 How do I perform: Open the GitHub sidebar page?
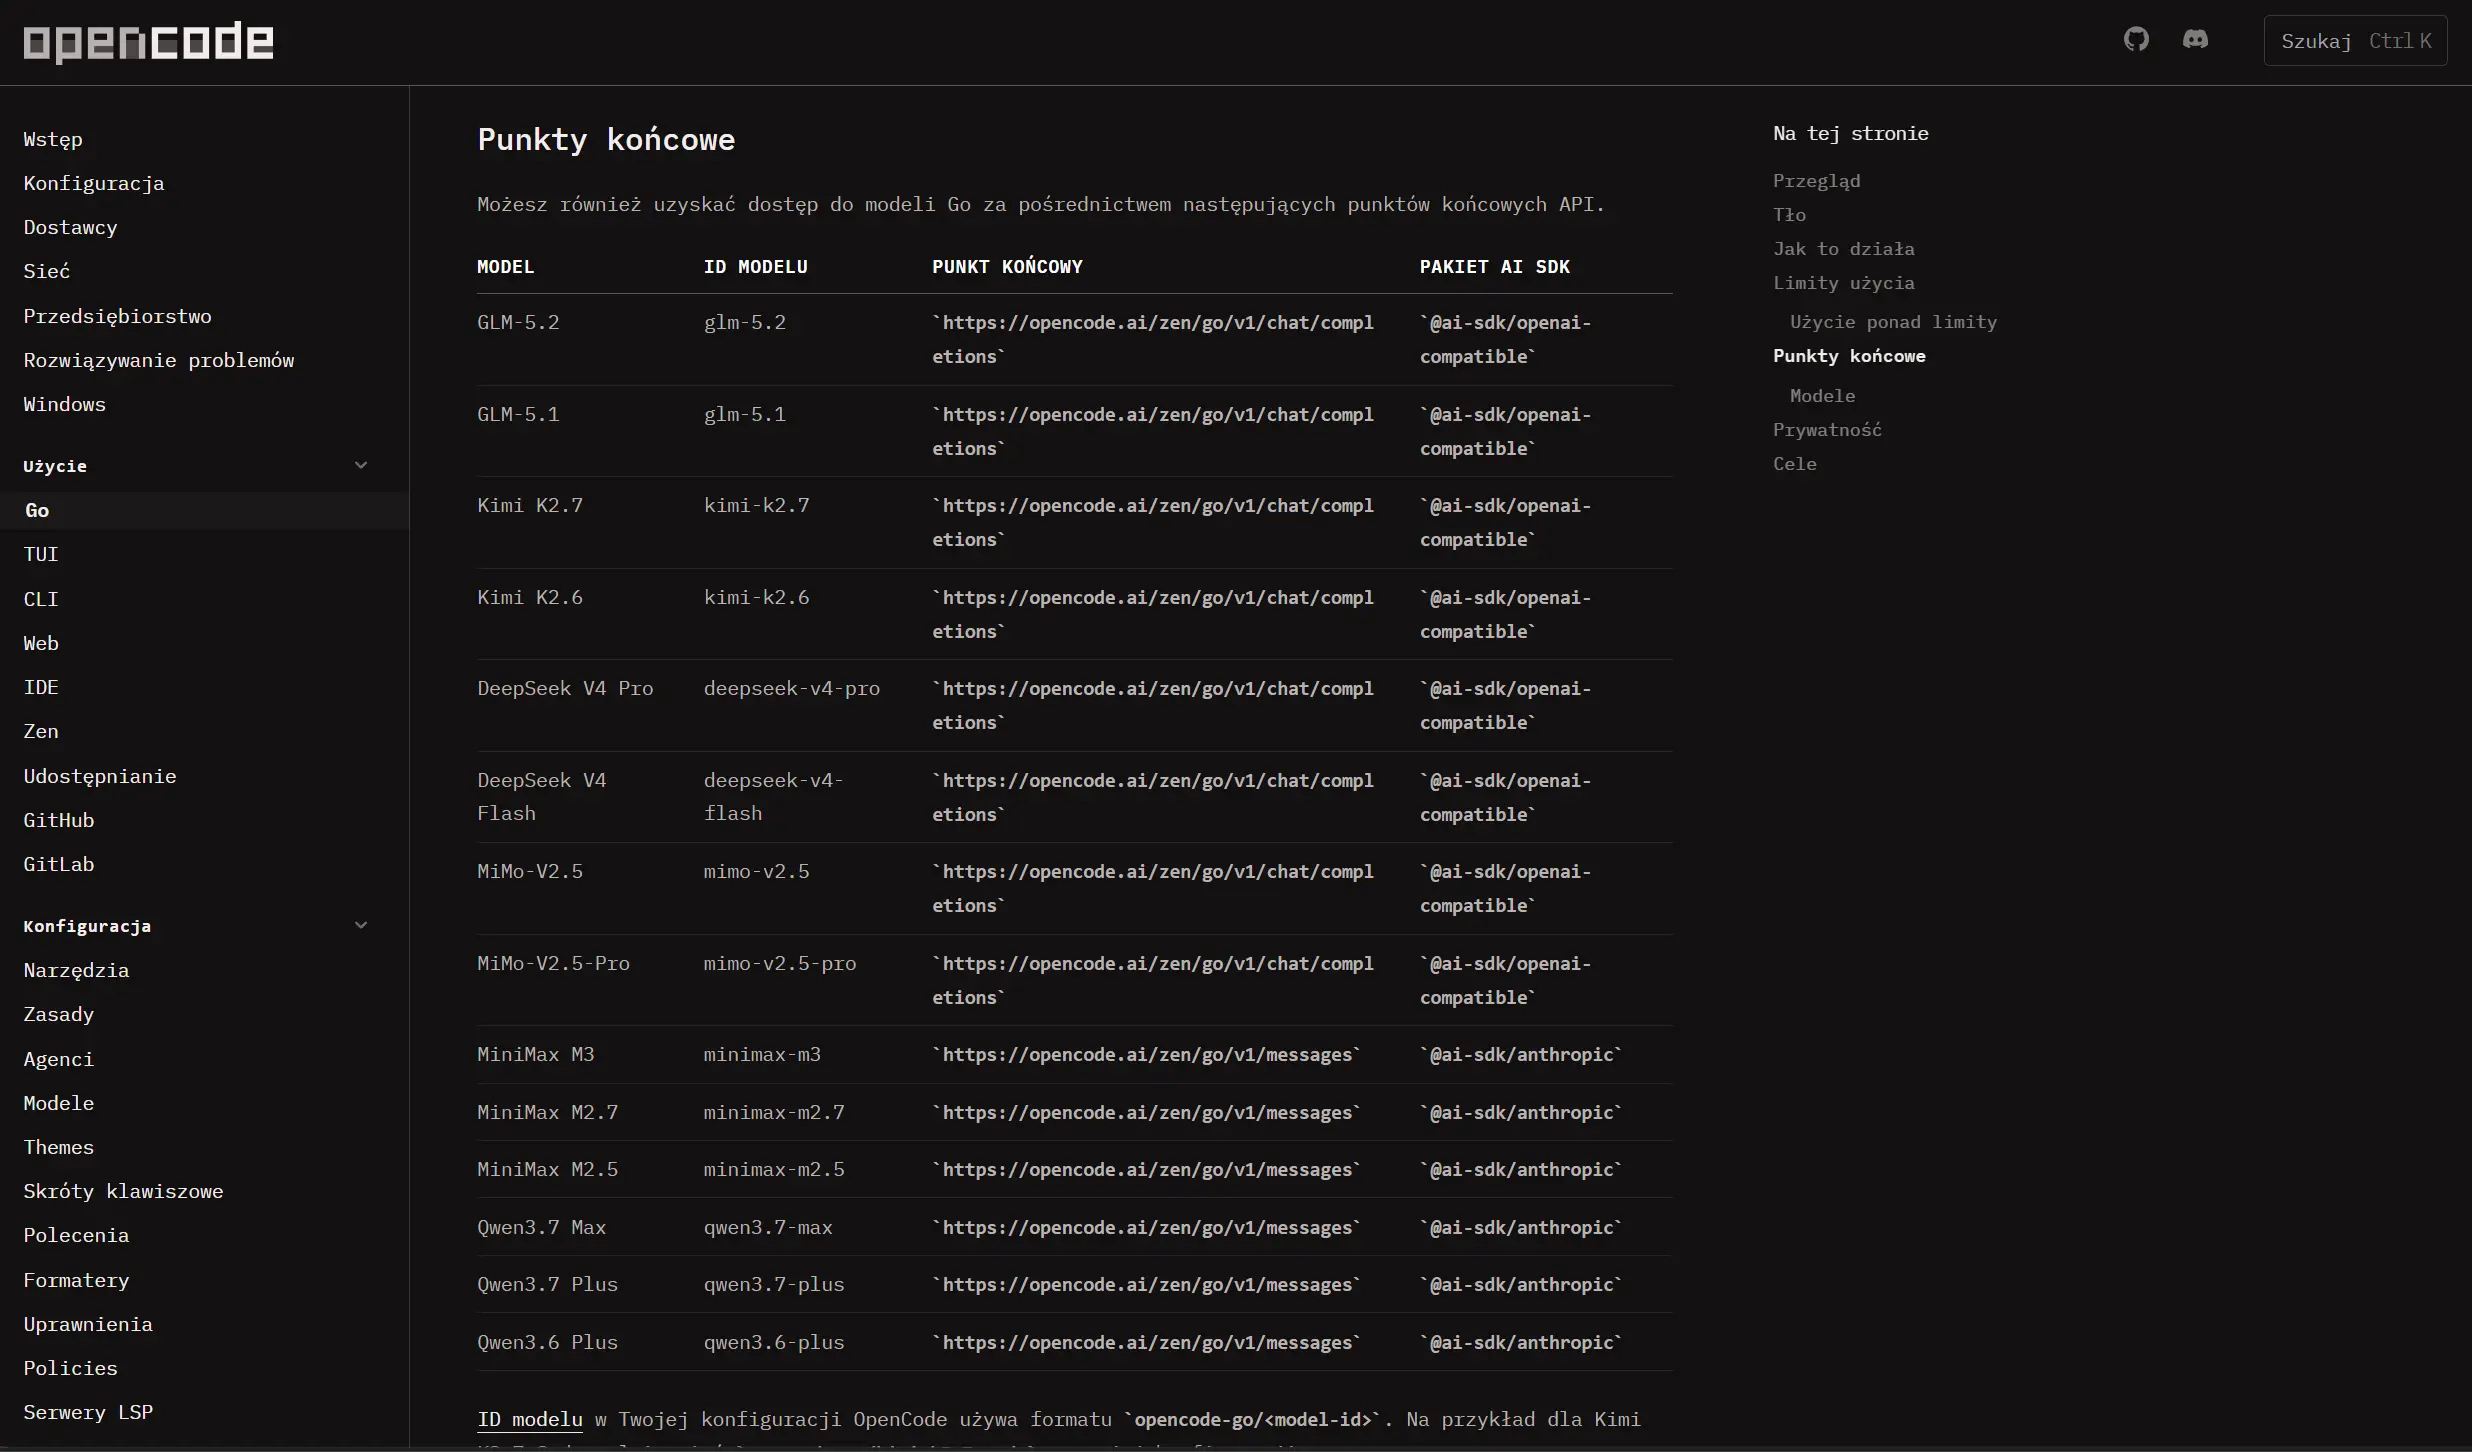[59, 820]
